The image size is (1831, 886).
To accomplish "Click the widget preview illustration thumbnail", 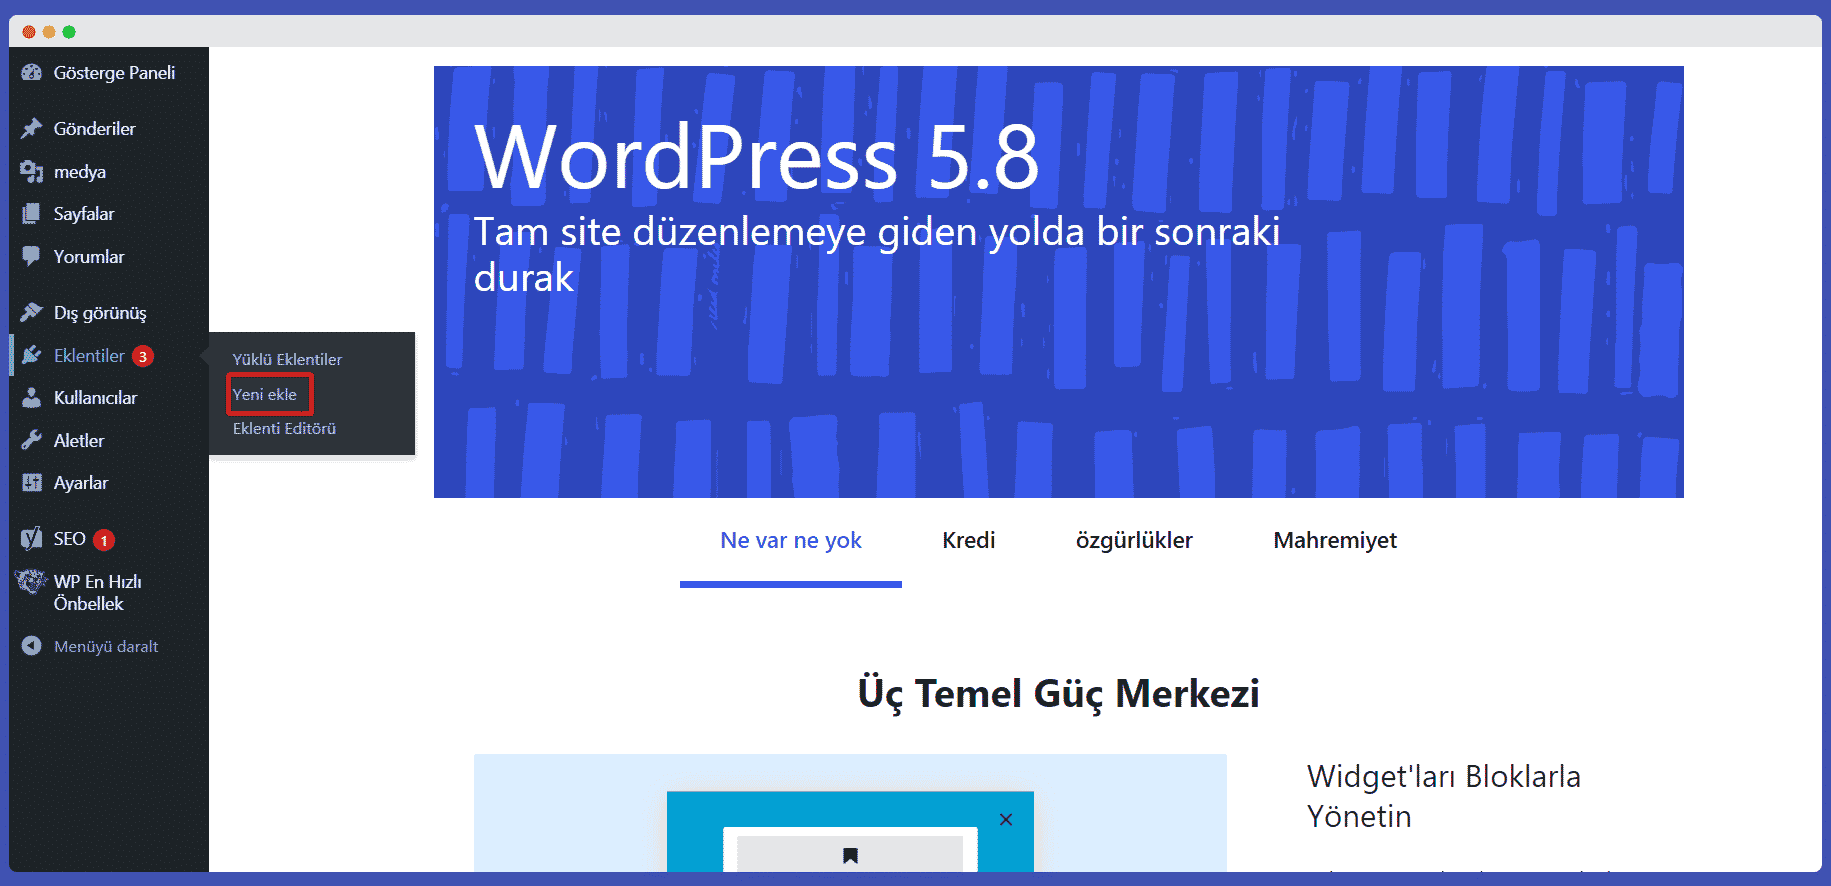I will pos(850,813).
